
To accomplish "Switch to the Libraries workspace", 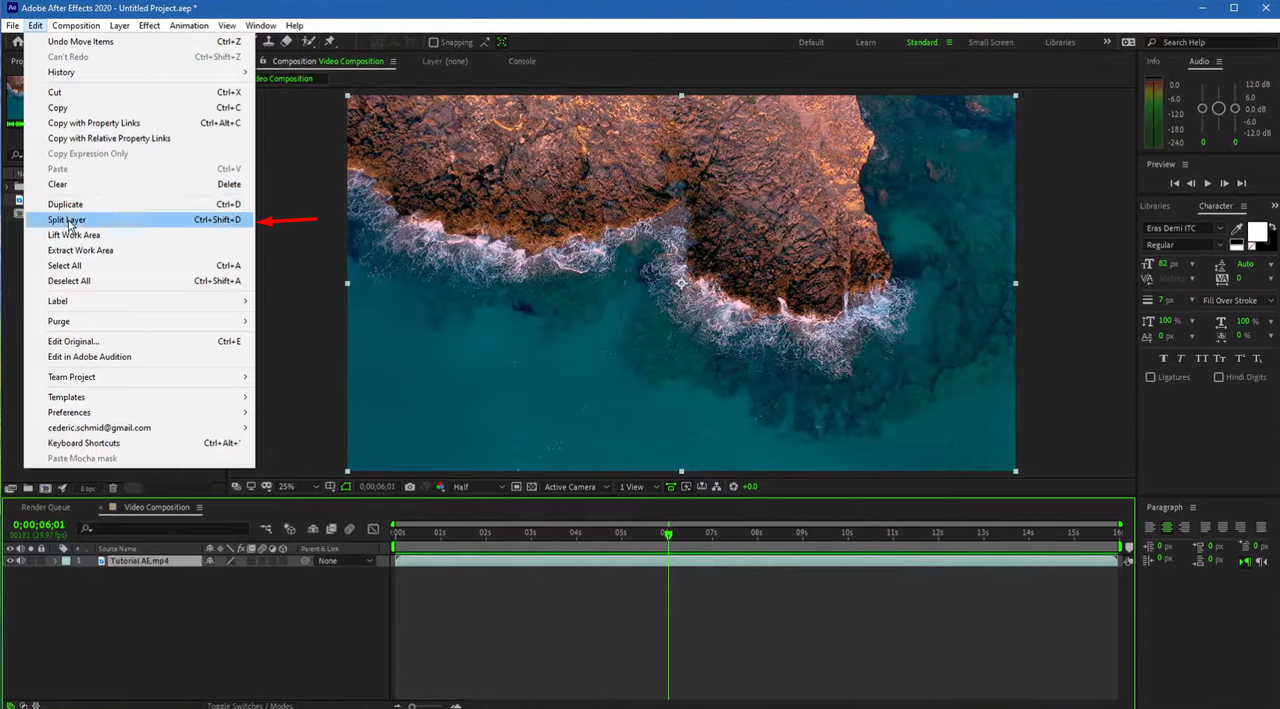I will coord(1060,42).
